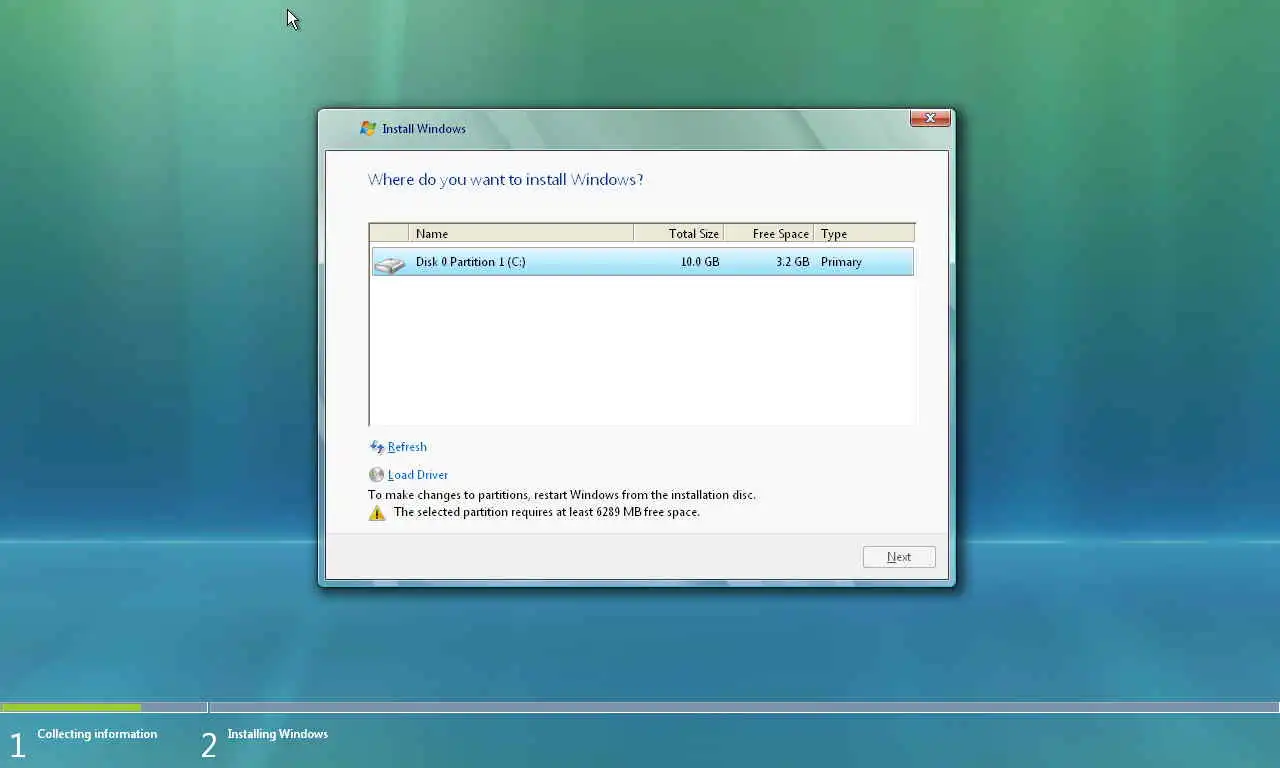Click the 3.2 GB free space value
The width and height of the screenshot is (1280, 768).
(793, 262)
